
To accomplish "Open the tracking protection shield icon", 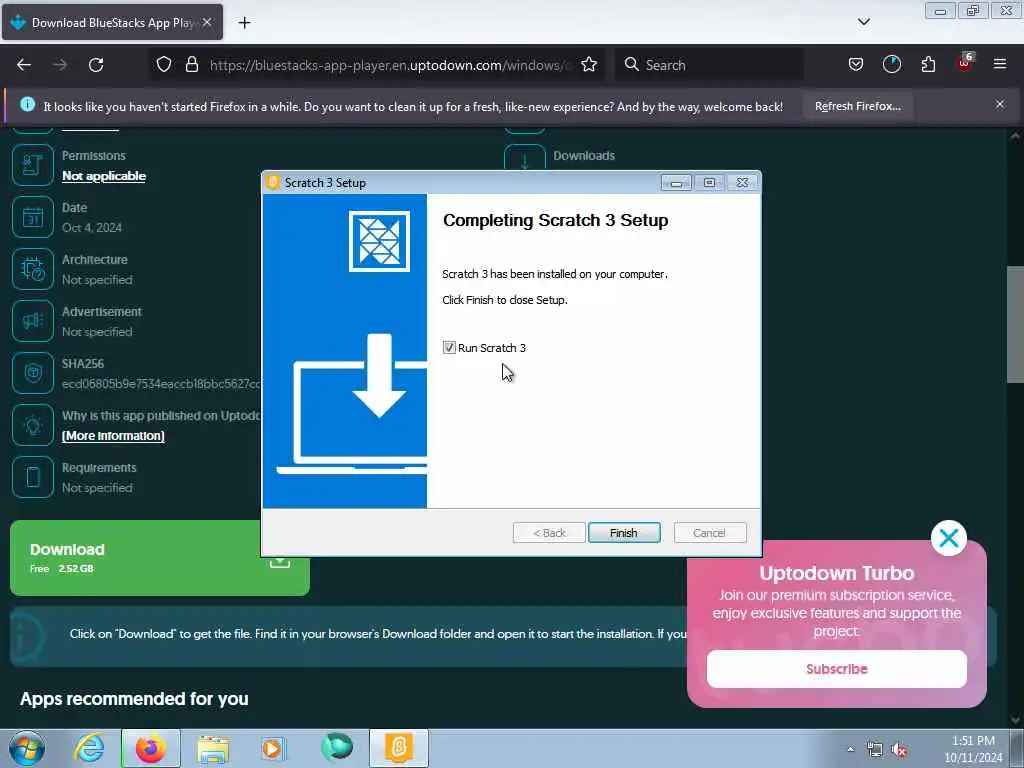I will pos(164,64).
